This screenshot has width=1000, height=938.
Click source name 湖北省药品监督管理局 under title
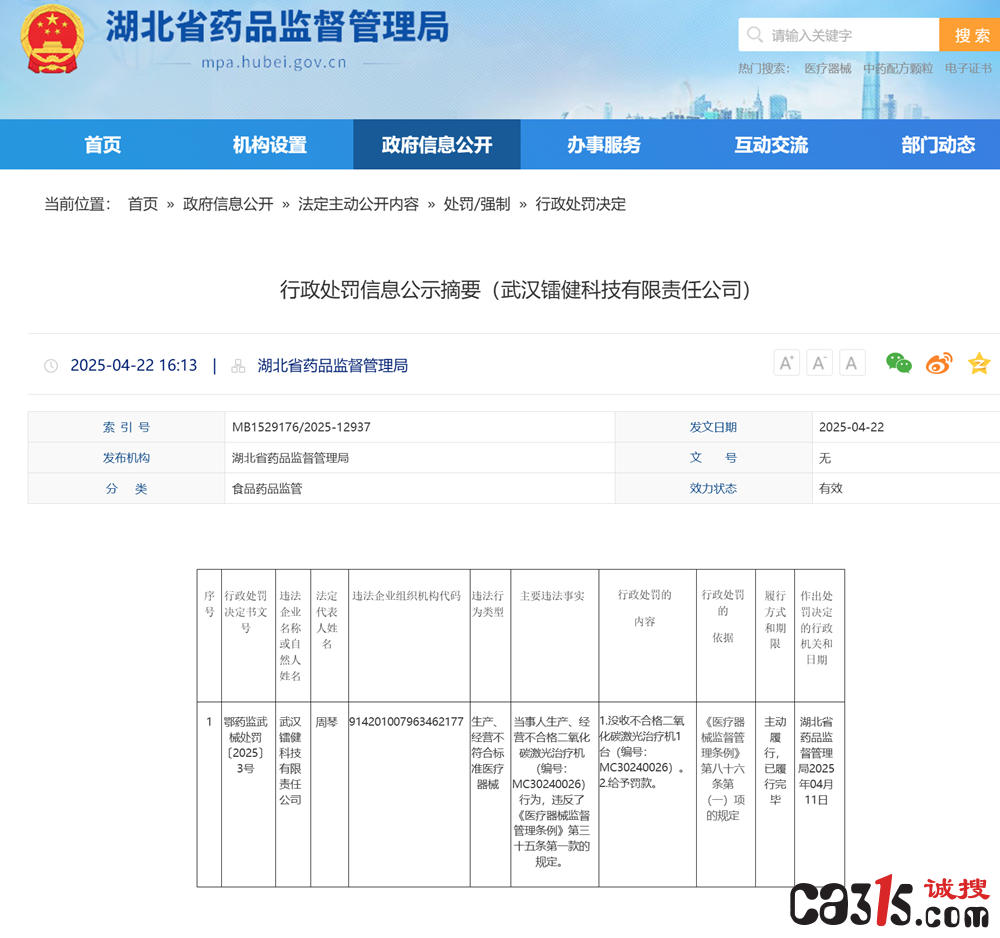pyautogui.click(x=332, y=365)
